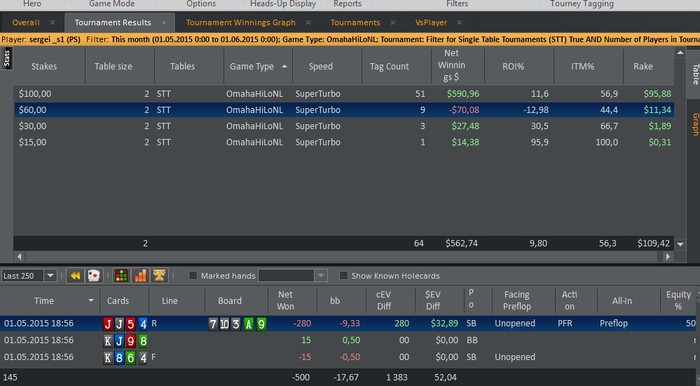The width and height of the screenshot is (700, 386).
Task: Click the sort arrow on Game Type column
Action: tap(284, 66)
